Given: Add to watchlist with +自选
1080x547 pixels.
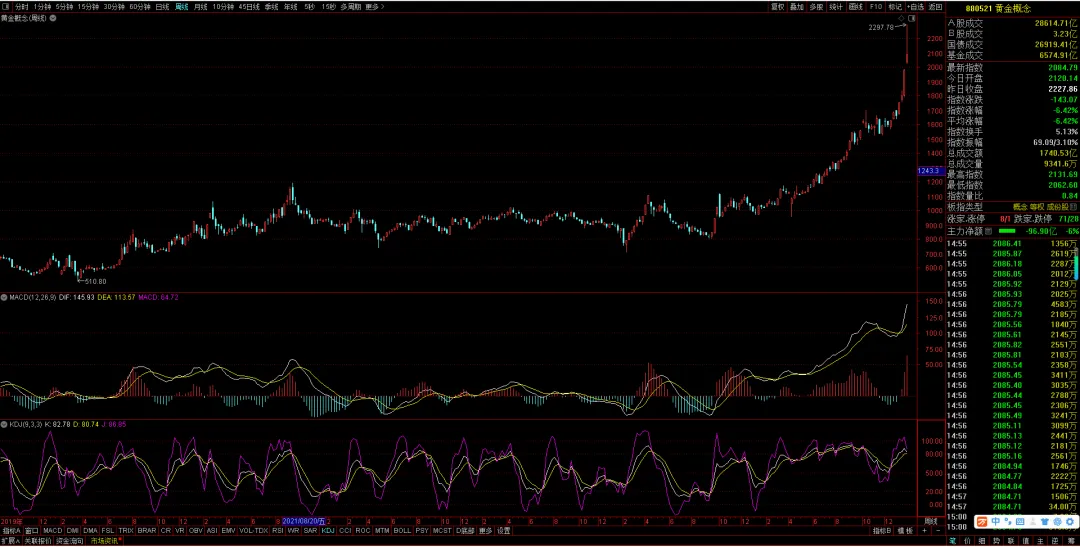Looking at the screenshot, I should 915,7.
